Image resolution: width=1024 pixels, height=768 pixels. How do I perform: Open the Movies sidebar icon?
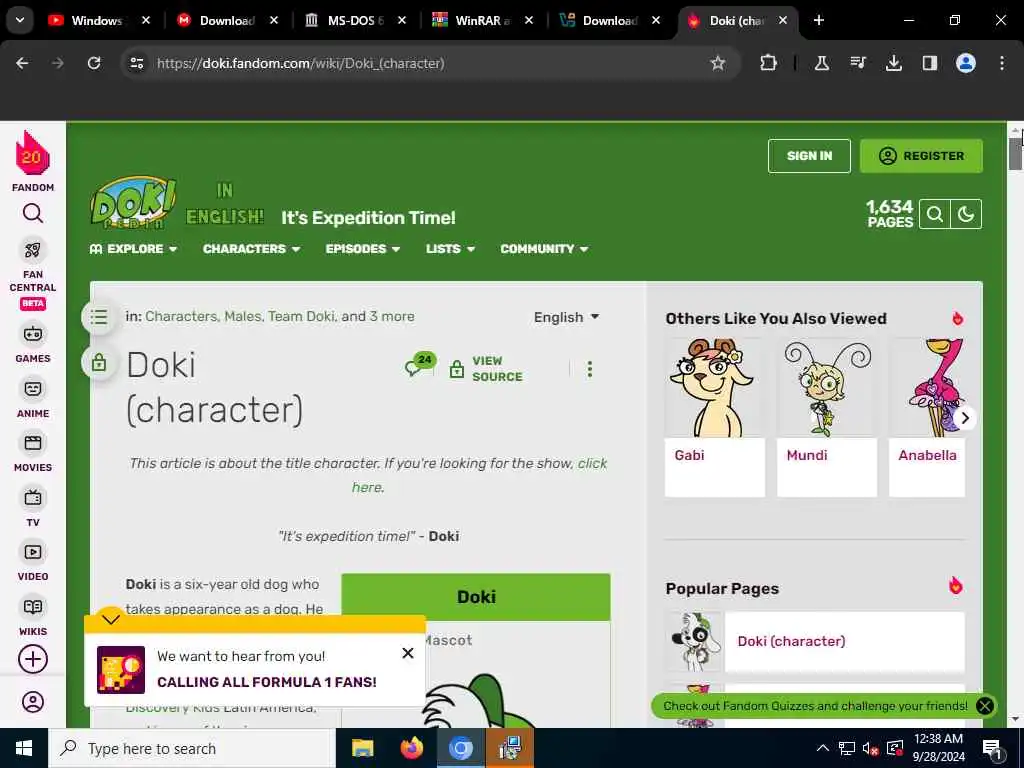tap(33, 443)
